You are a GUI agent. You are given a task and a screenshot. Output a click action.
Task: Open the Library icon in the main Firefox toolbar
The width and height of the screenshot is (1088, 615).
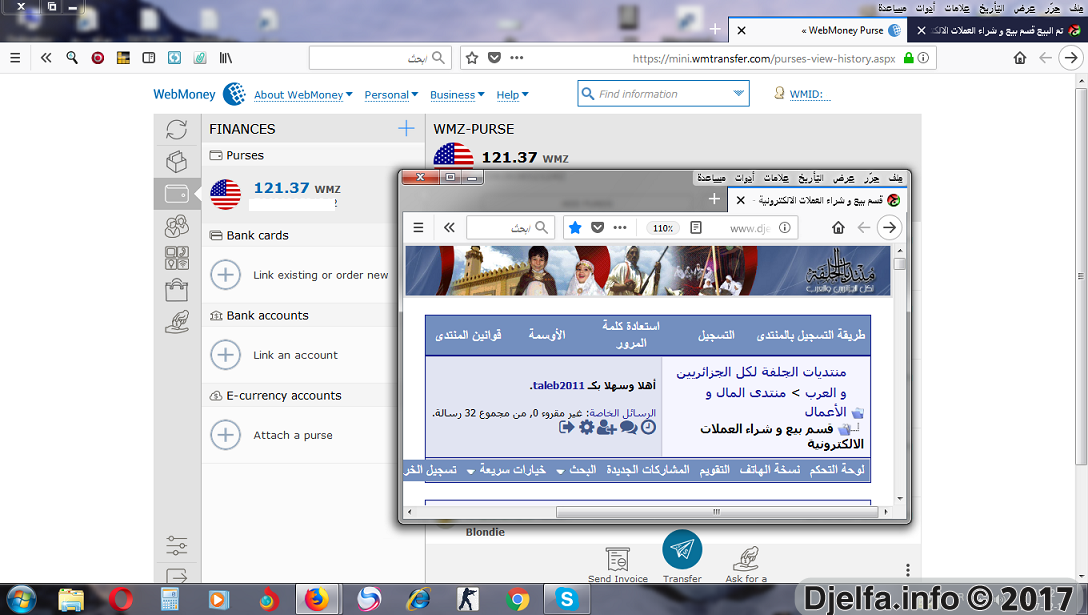pos(226,58)
